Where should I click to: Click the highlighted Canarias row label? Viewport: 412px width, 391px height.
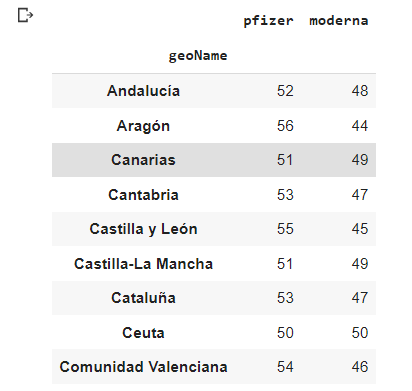[143, 160]
